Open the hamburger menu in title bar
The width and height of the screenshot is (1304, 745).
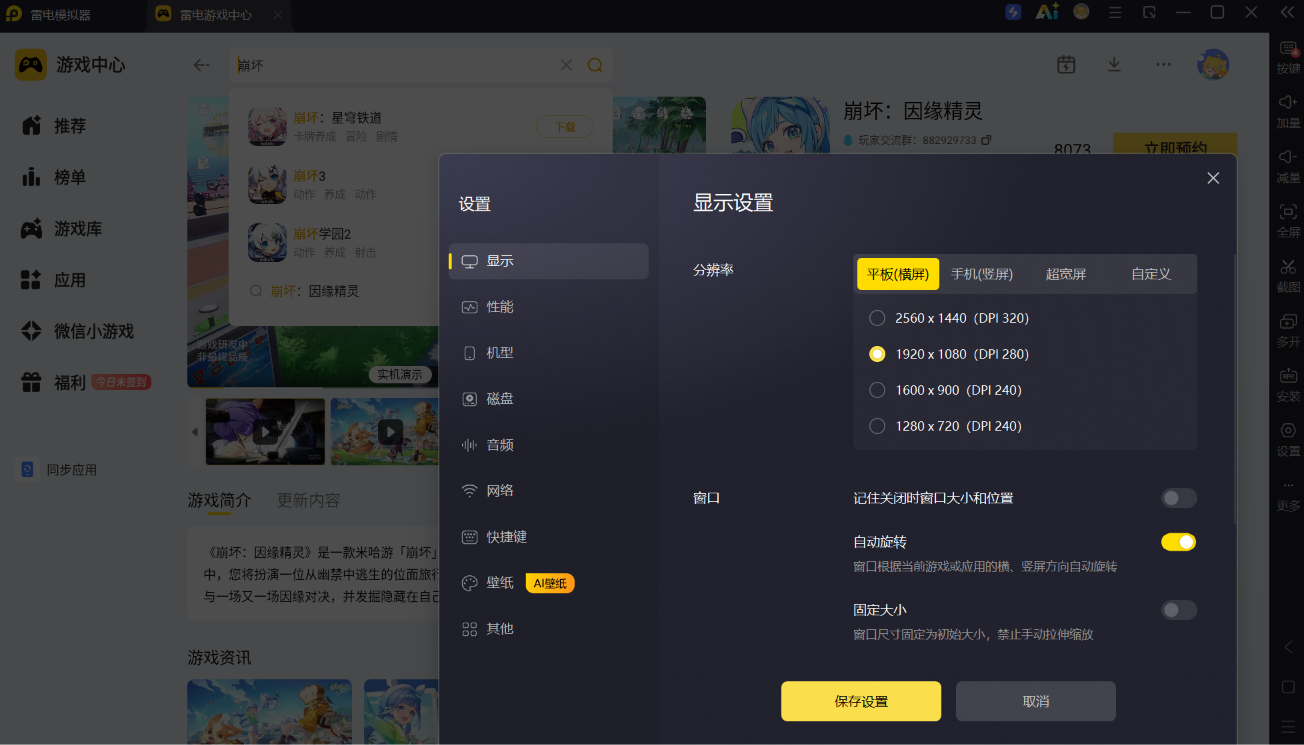pos(1115,12)
